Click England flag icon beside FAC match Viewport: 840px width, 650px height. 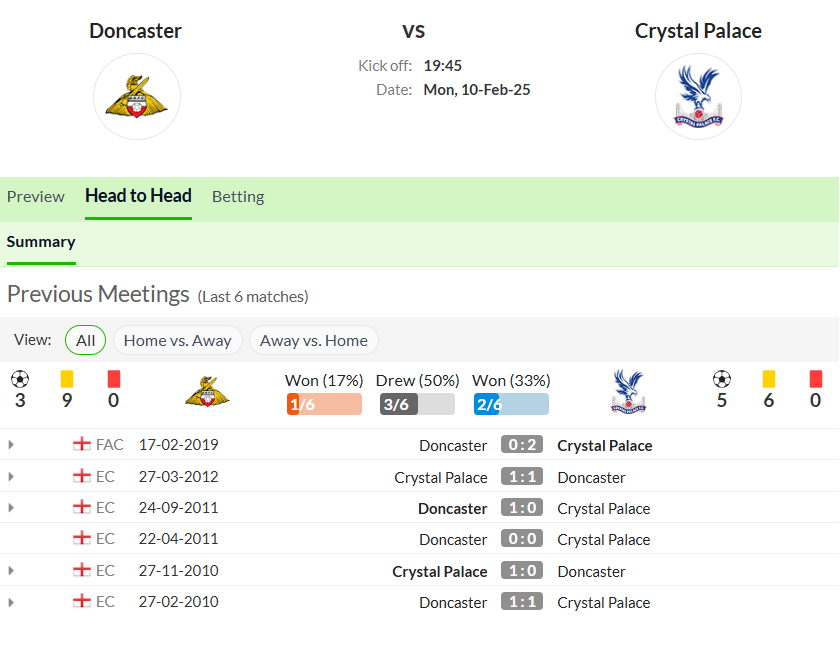pos(81,444)
